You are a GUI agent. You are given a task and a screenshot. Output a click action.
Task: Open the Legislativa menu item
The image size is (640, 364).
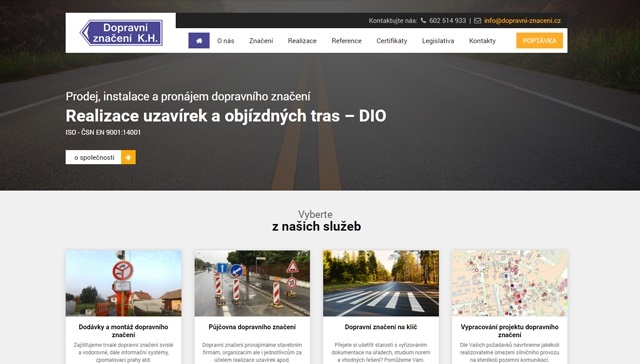[x=438, y=41]
